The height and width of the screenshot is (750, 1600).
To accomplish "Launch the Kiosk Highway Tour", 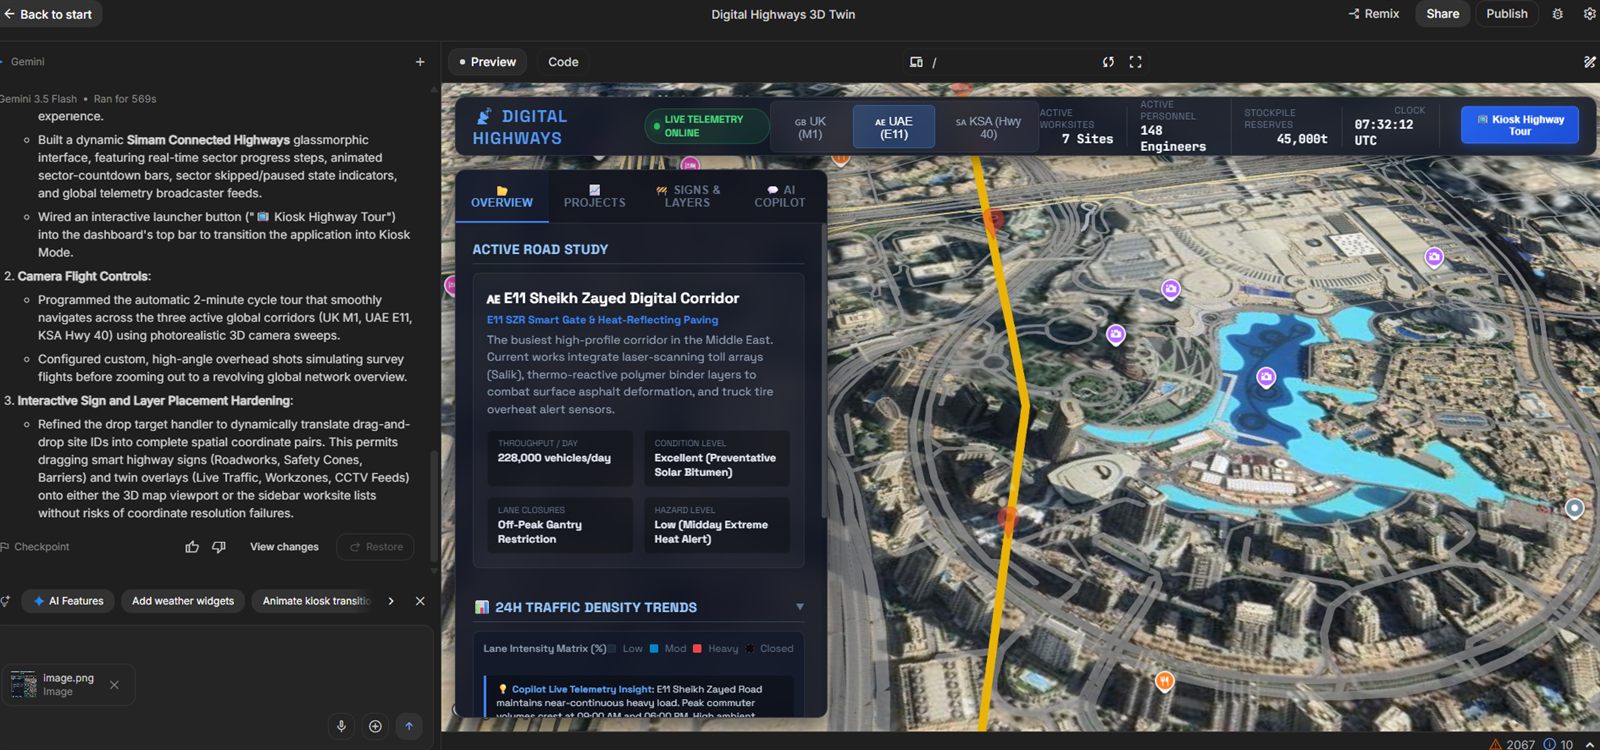I will click(1520, 125).
